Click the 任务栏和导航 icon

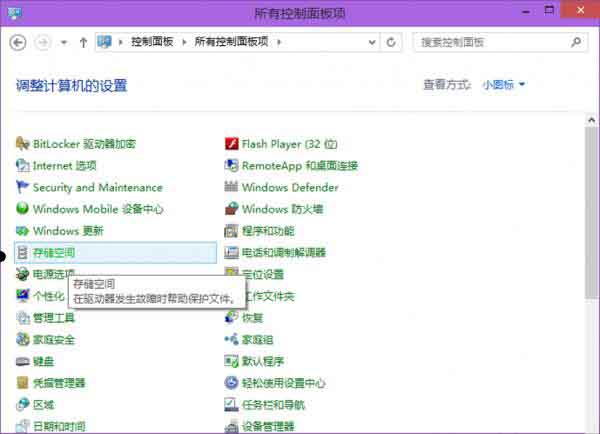232,405
